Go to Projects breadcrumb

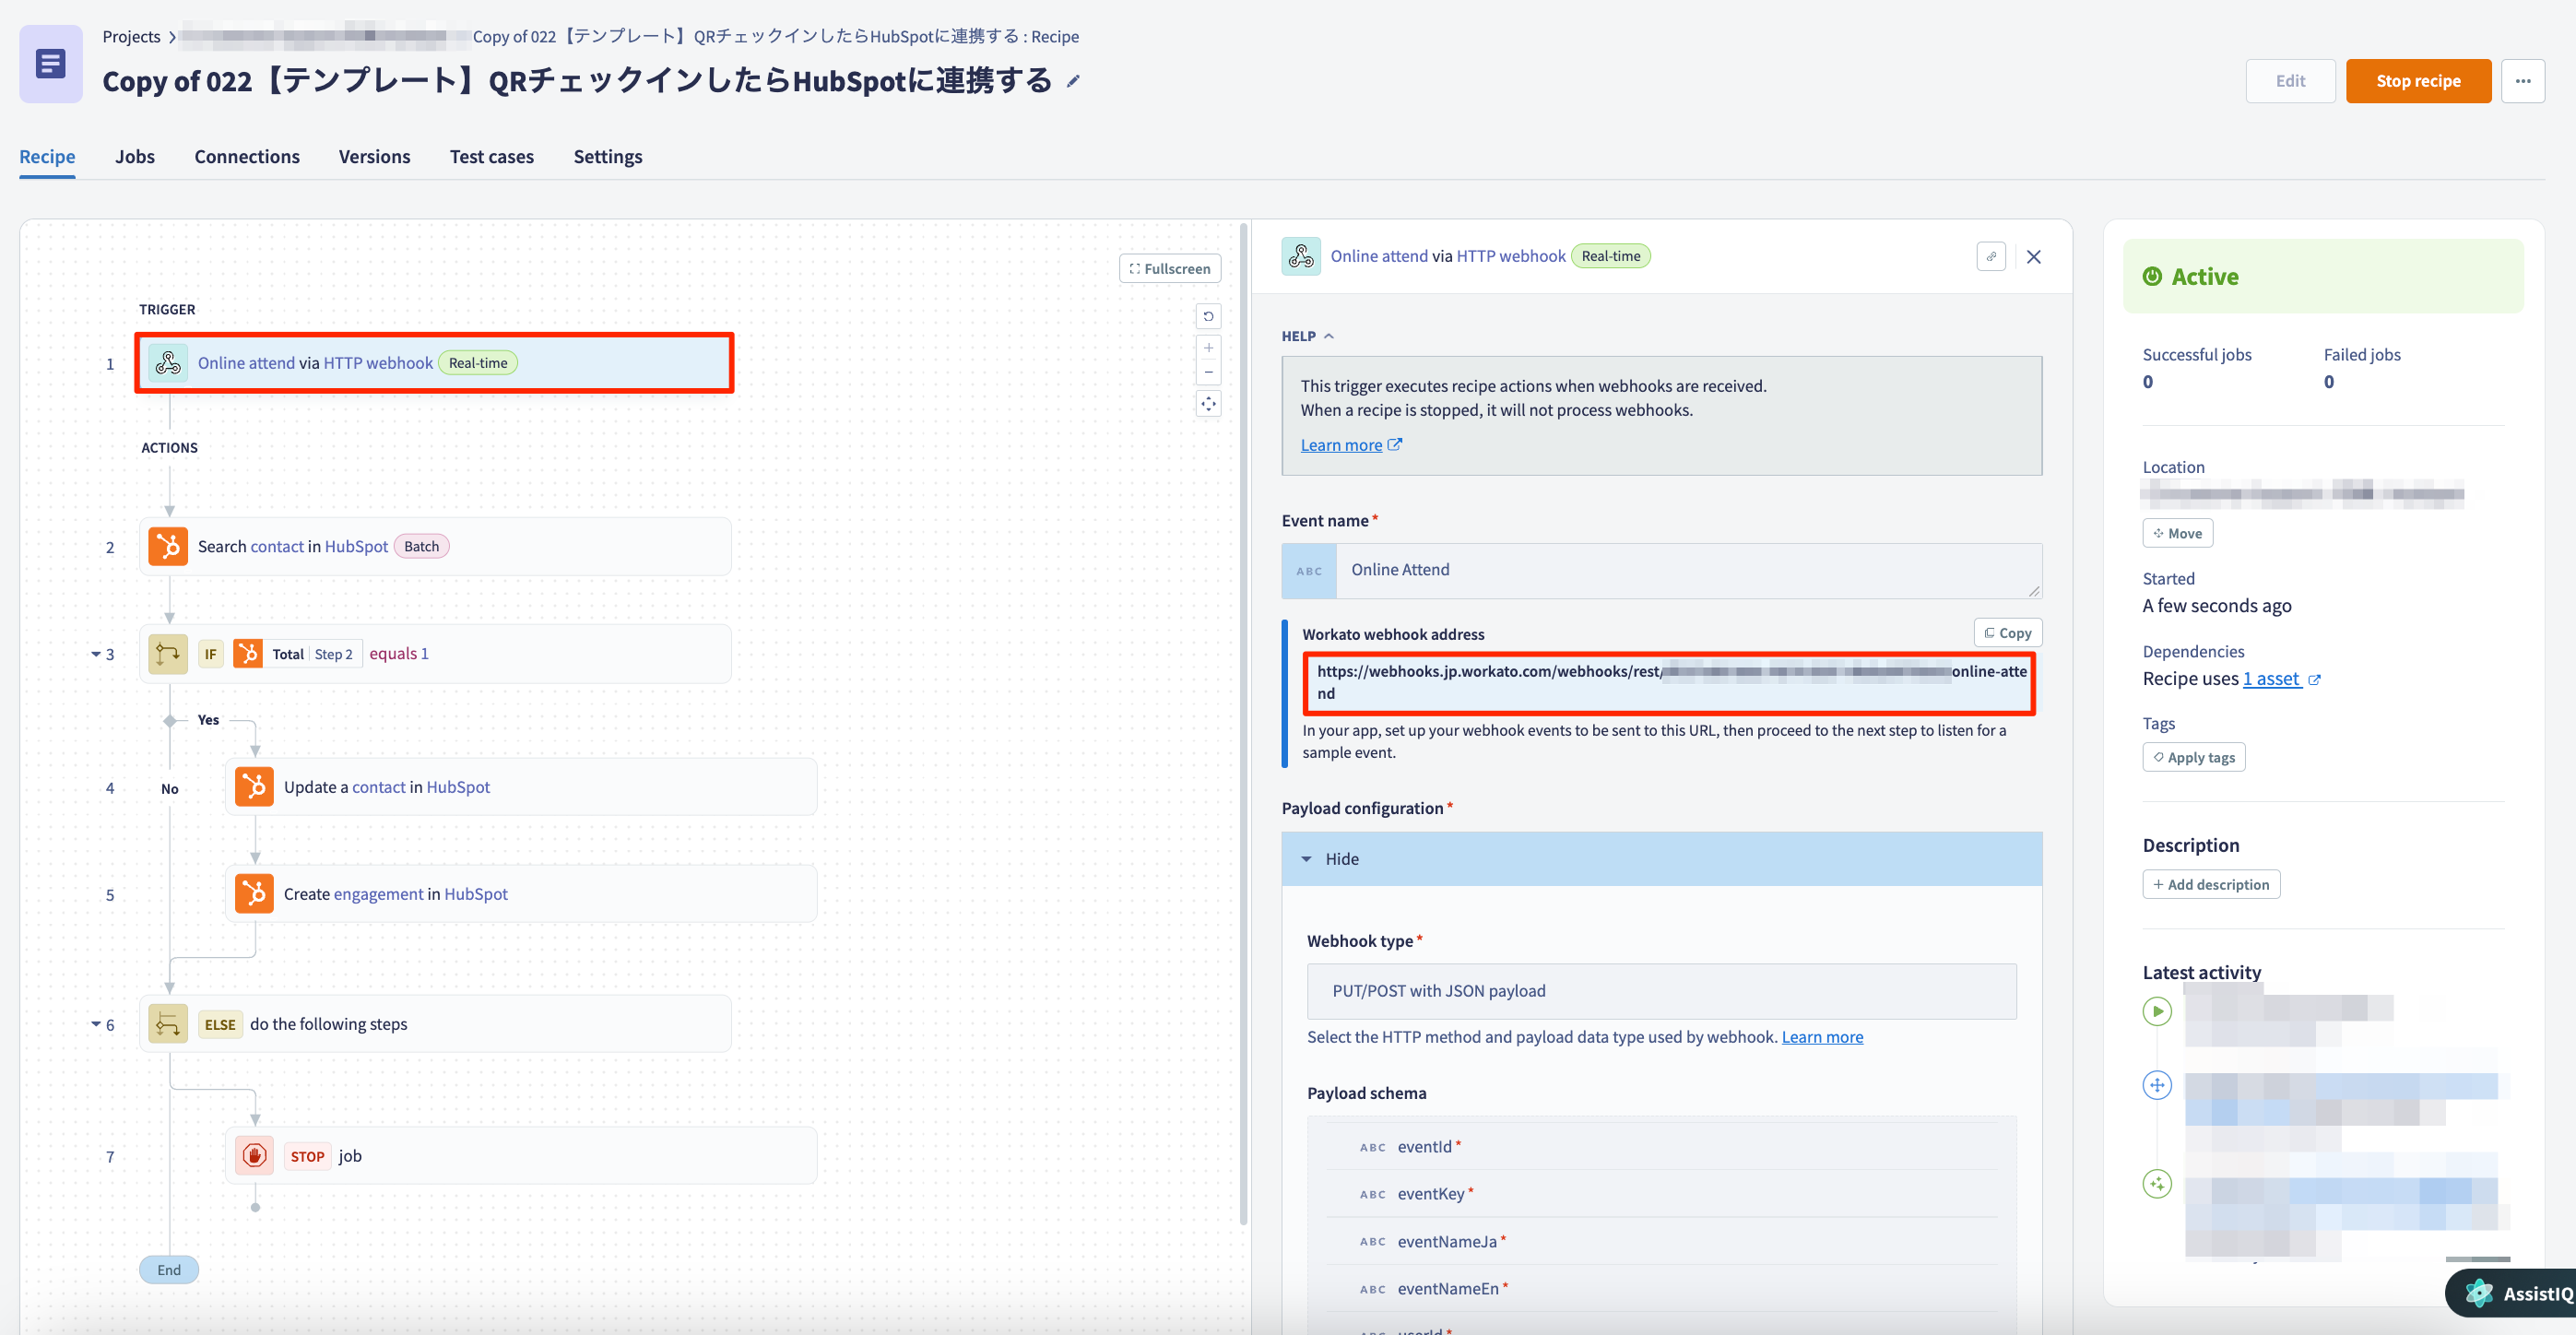point(131,37)
